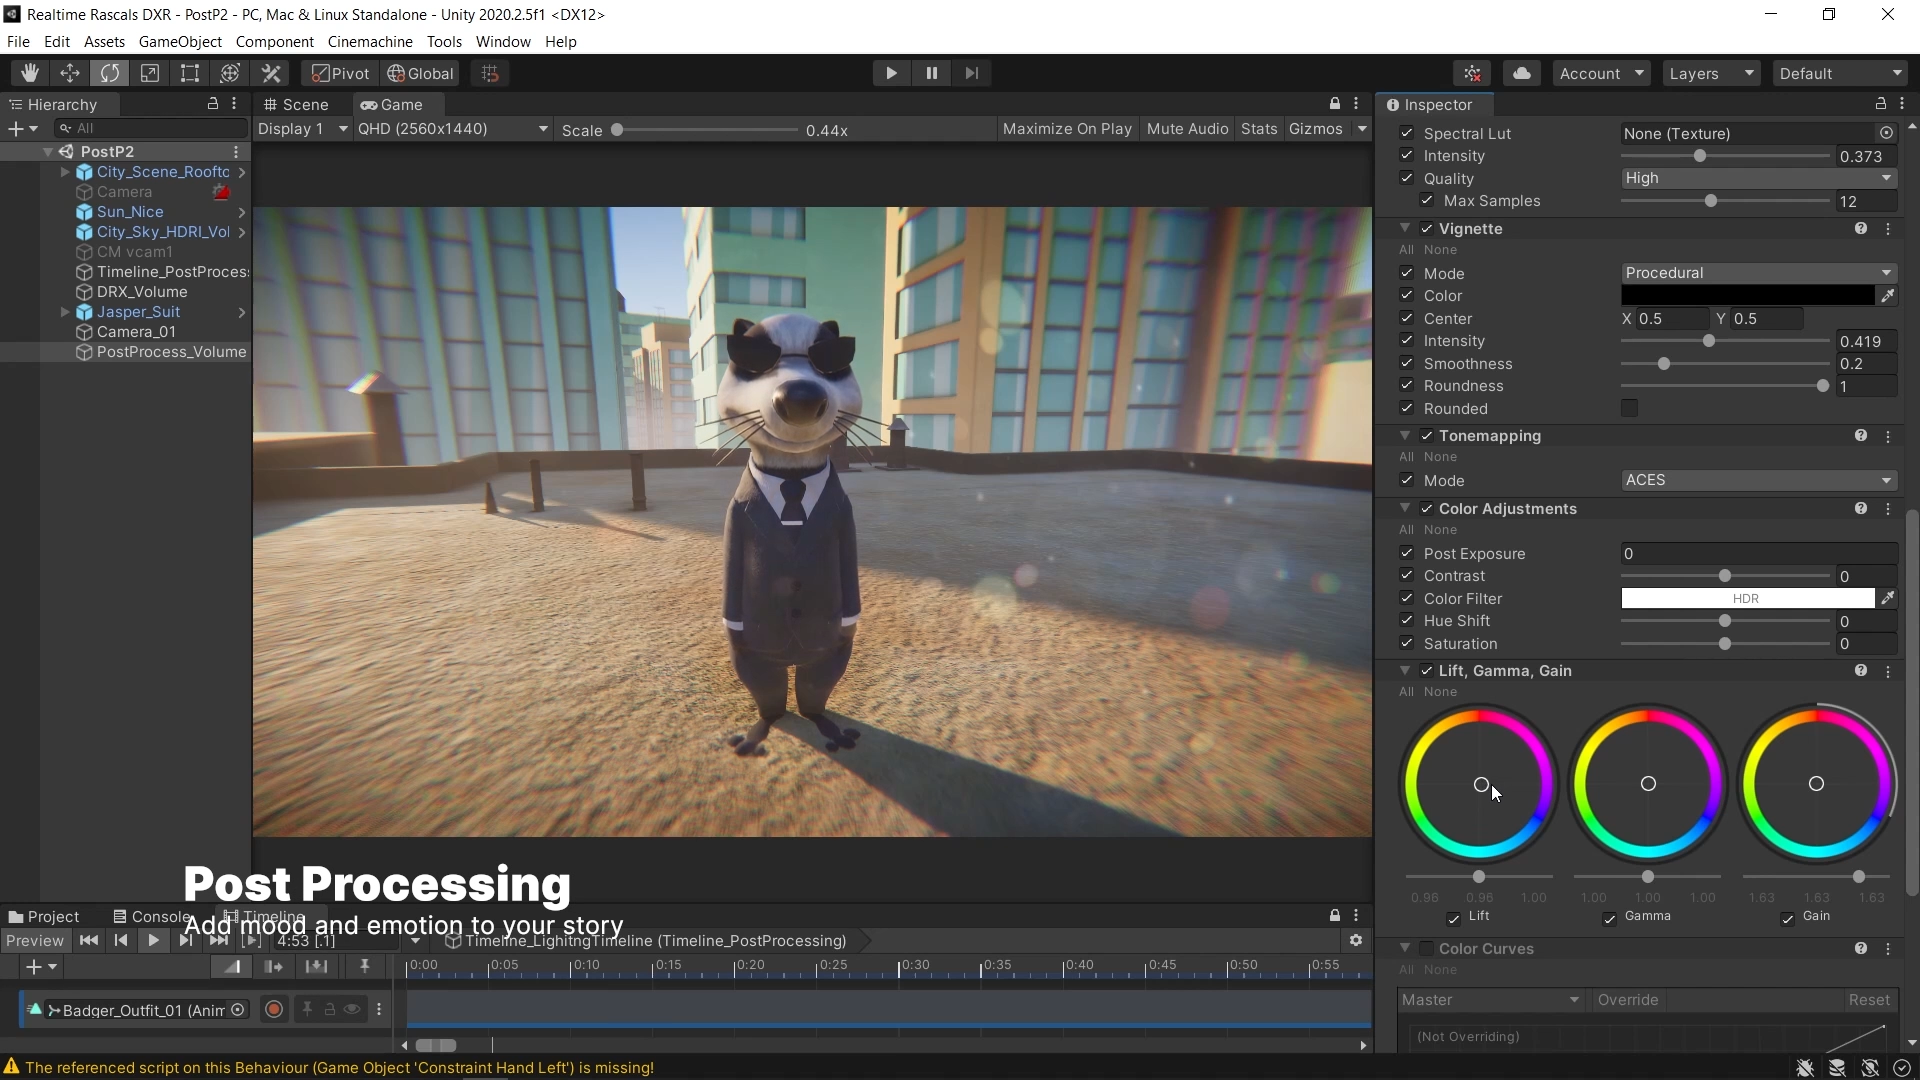
Task: Click the Mute Audio button
Action: [x=1187, y=129]
